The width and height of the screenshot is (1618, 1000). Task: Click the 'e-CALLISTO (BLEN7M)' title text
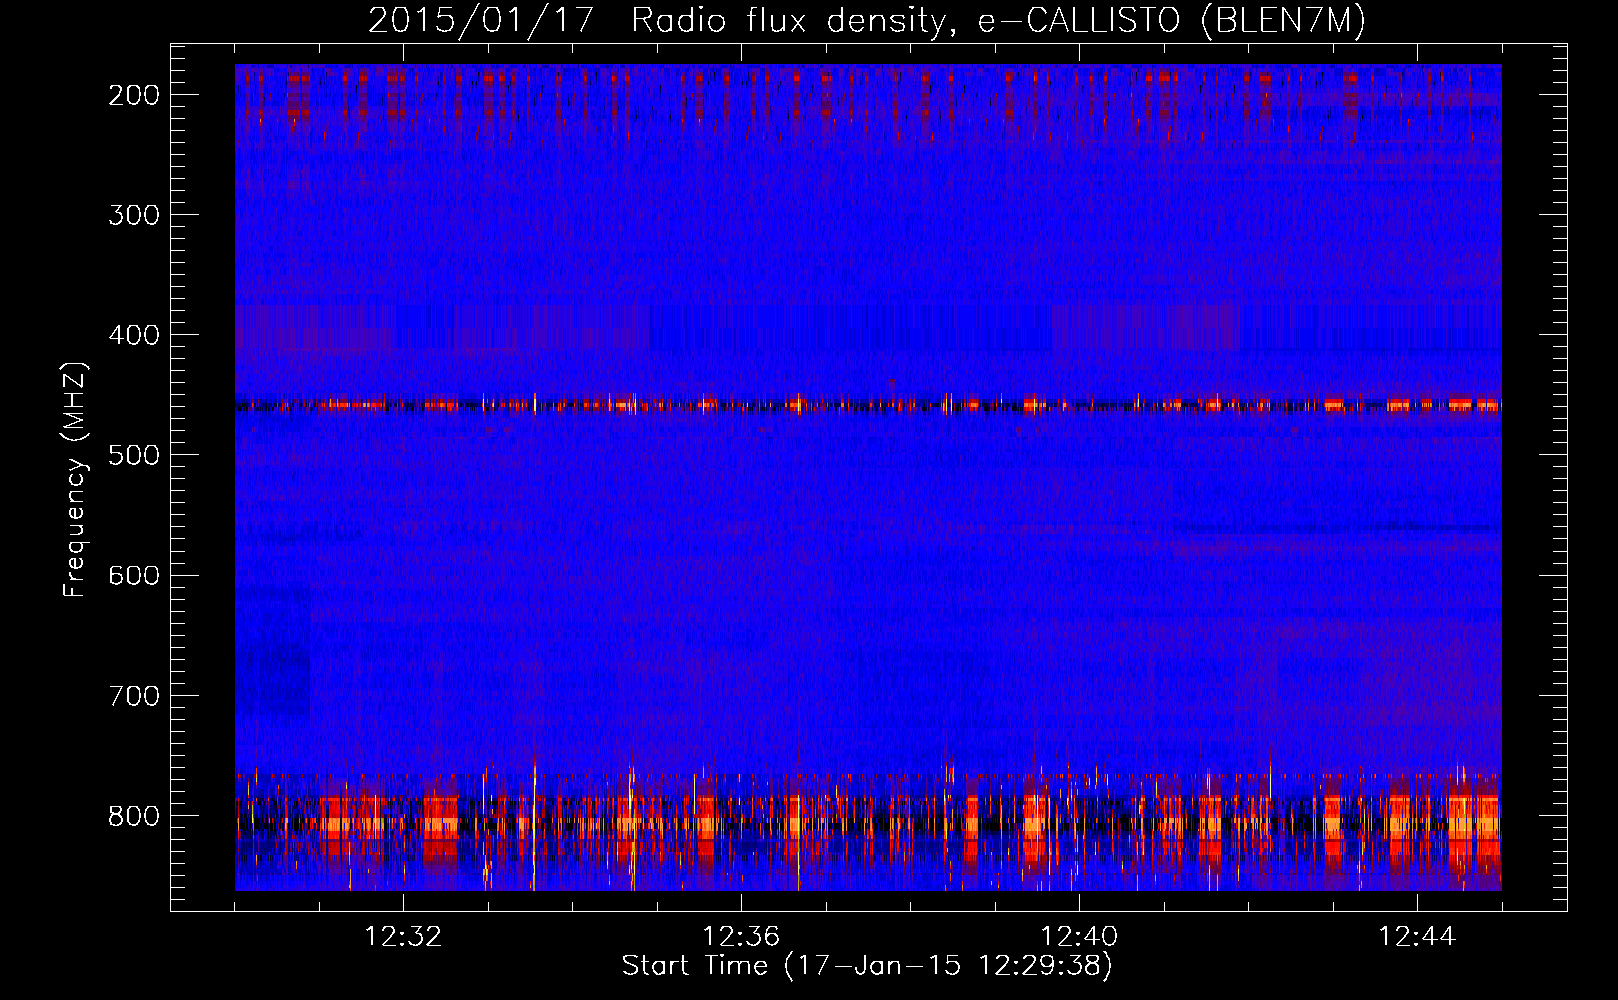pyautogui.click(x=1172, y=20)
